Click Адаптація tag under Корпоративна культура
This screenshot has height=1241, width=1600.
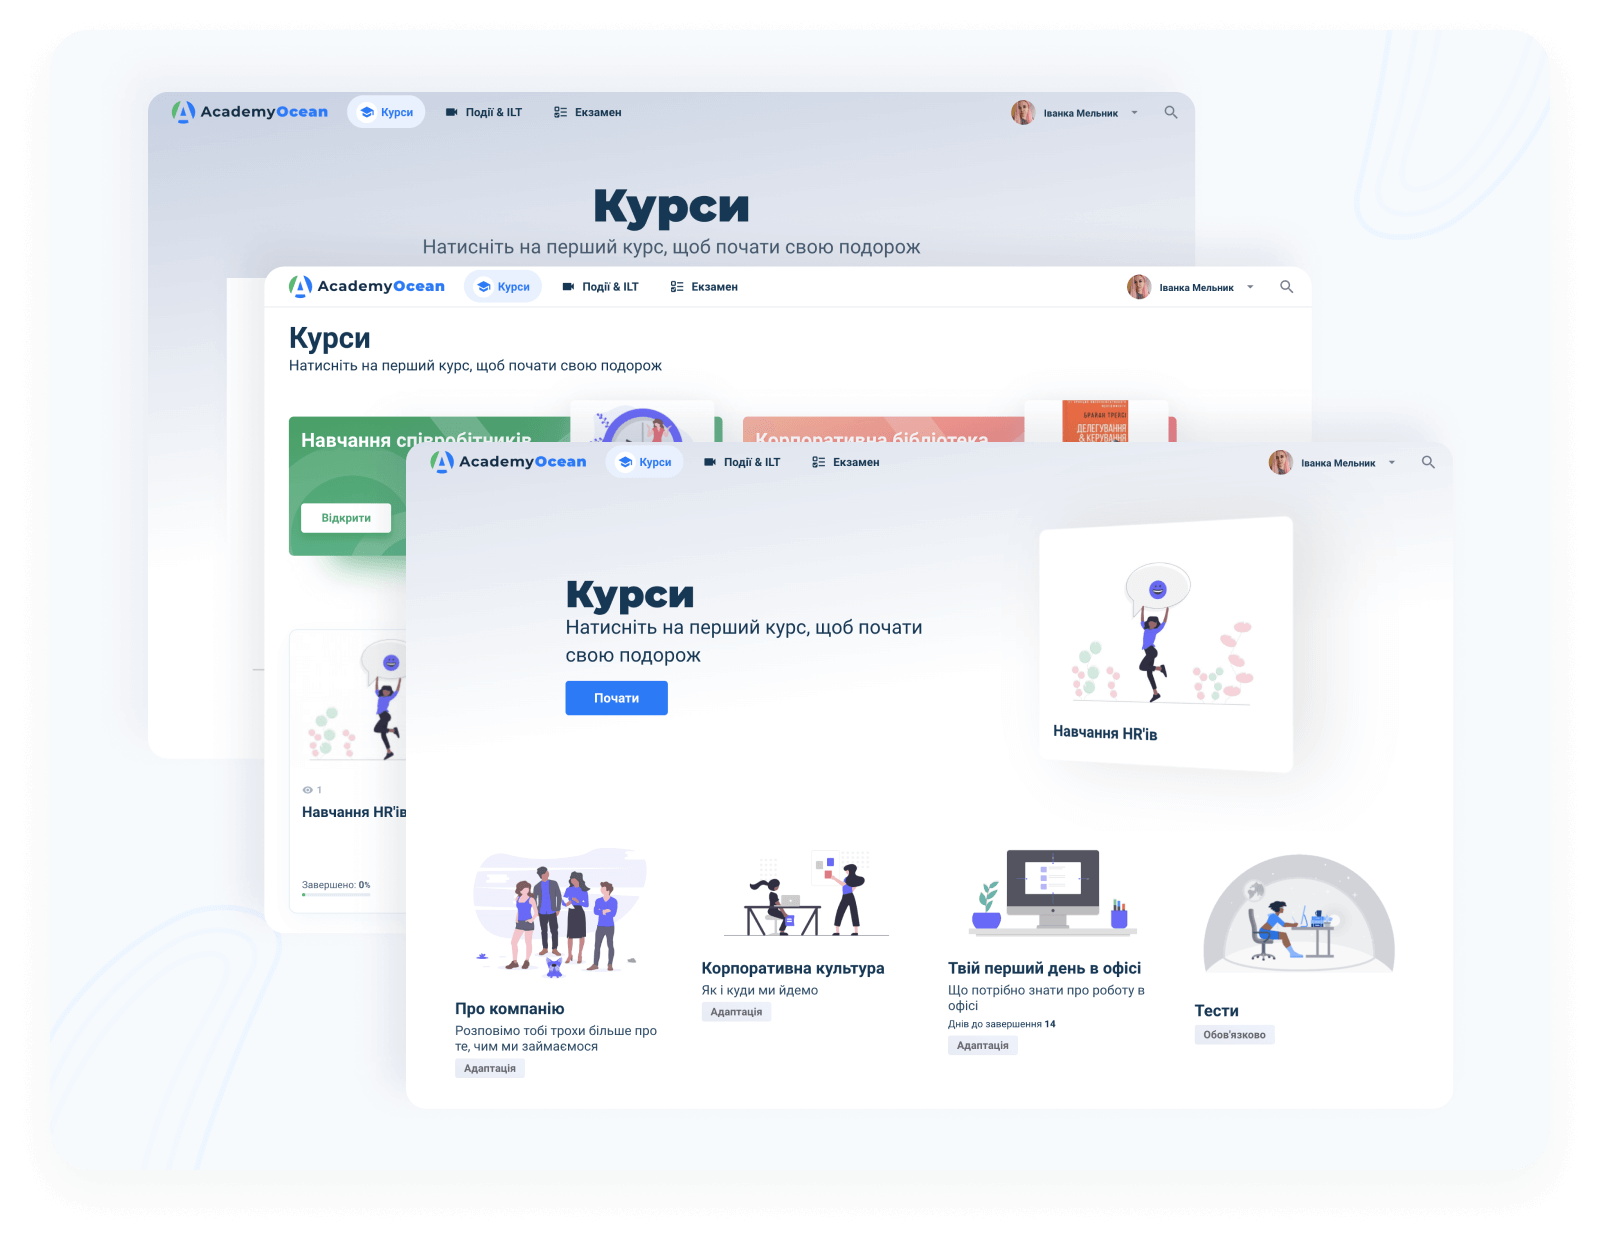pyautogui.click(x=736, y=1012)
